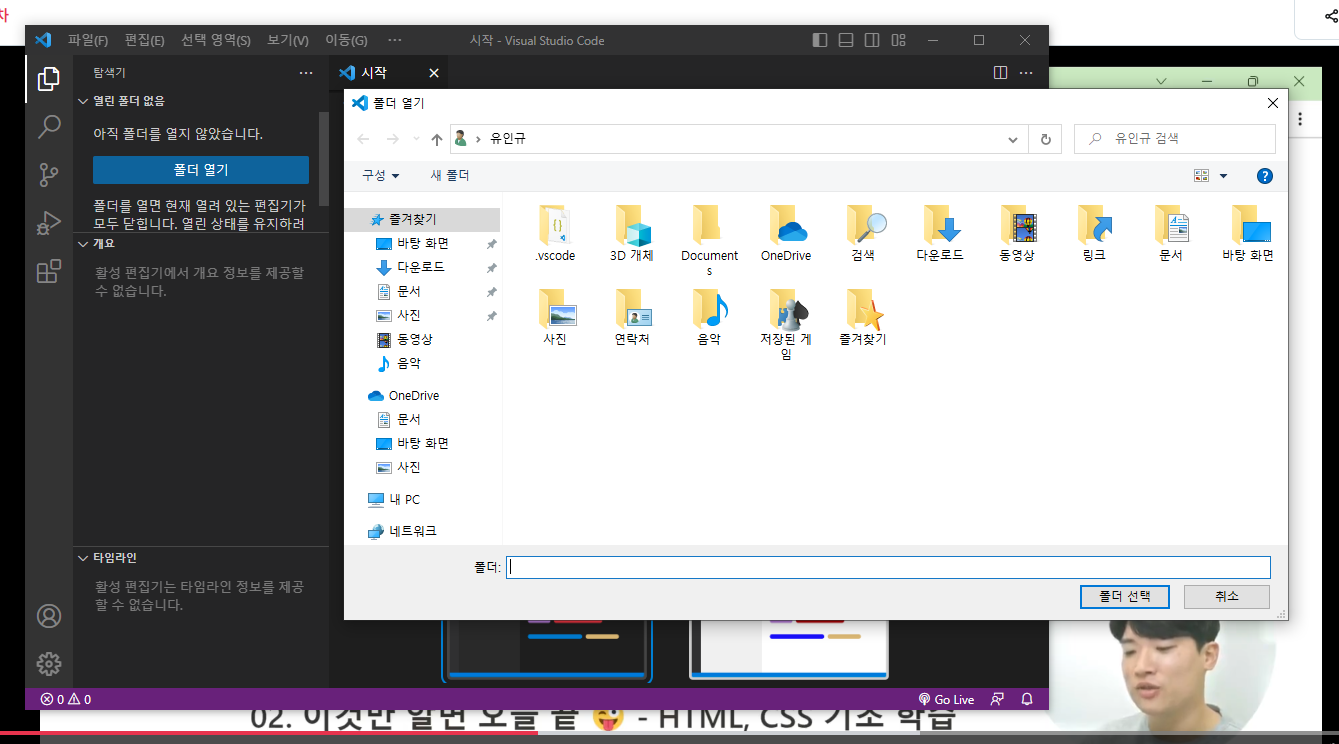Select the .vscode folder

click(555, 233)
